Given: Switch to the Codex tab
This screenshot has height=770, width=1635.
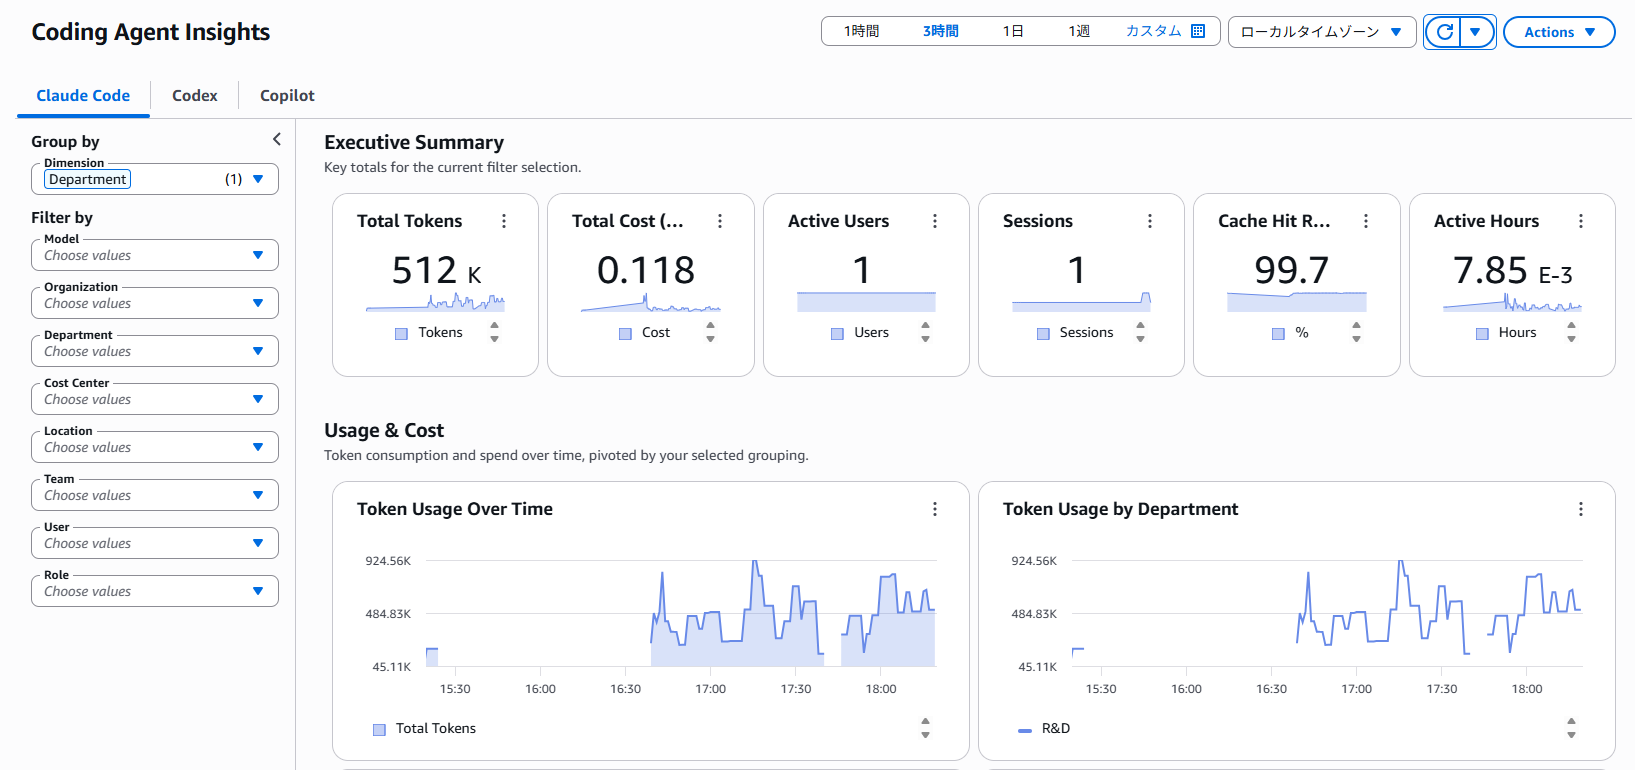Looking at the screenshot, I should tap(195, 96).
